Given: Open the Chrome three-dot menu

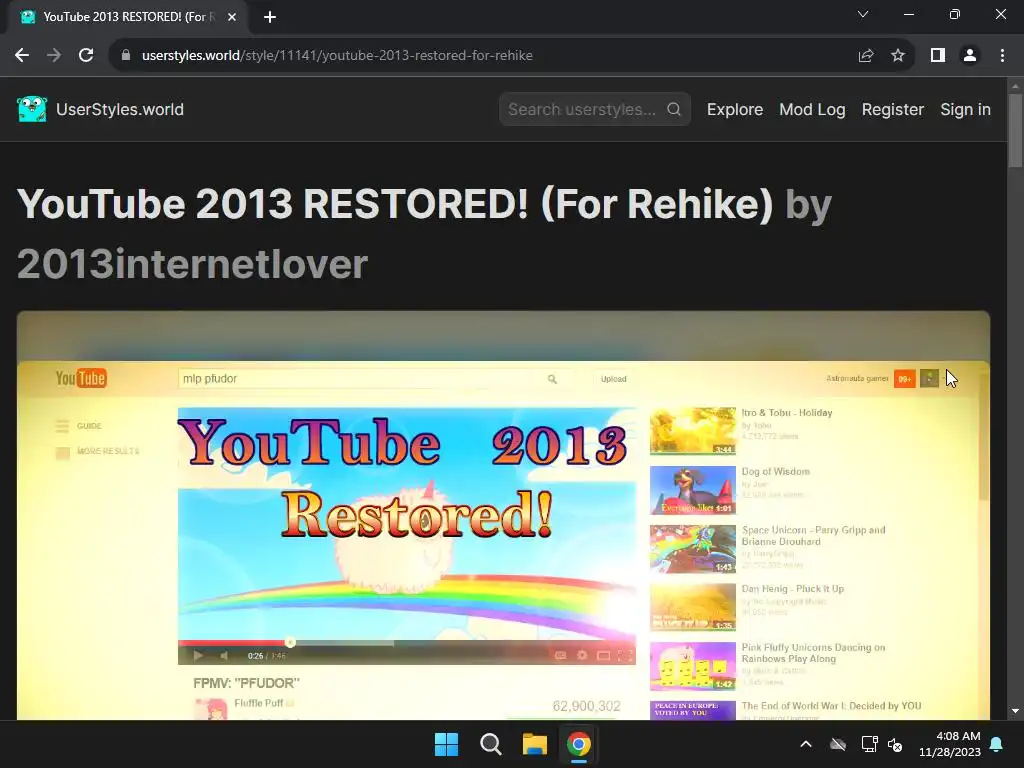Looking at the screenshot, I should point(1002,56).
